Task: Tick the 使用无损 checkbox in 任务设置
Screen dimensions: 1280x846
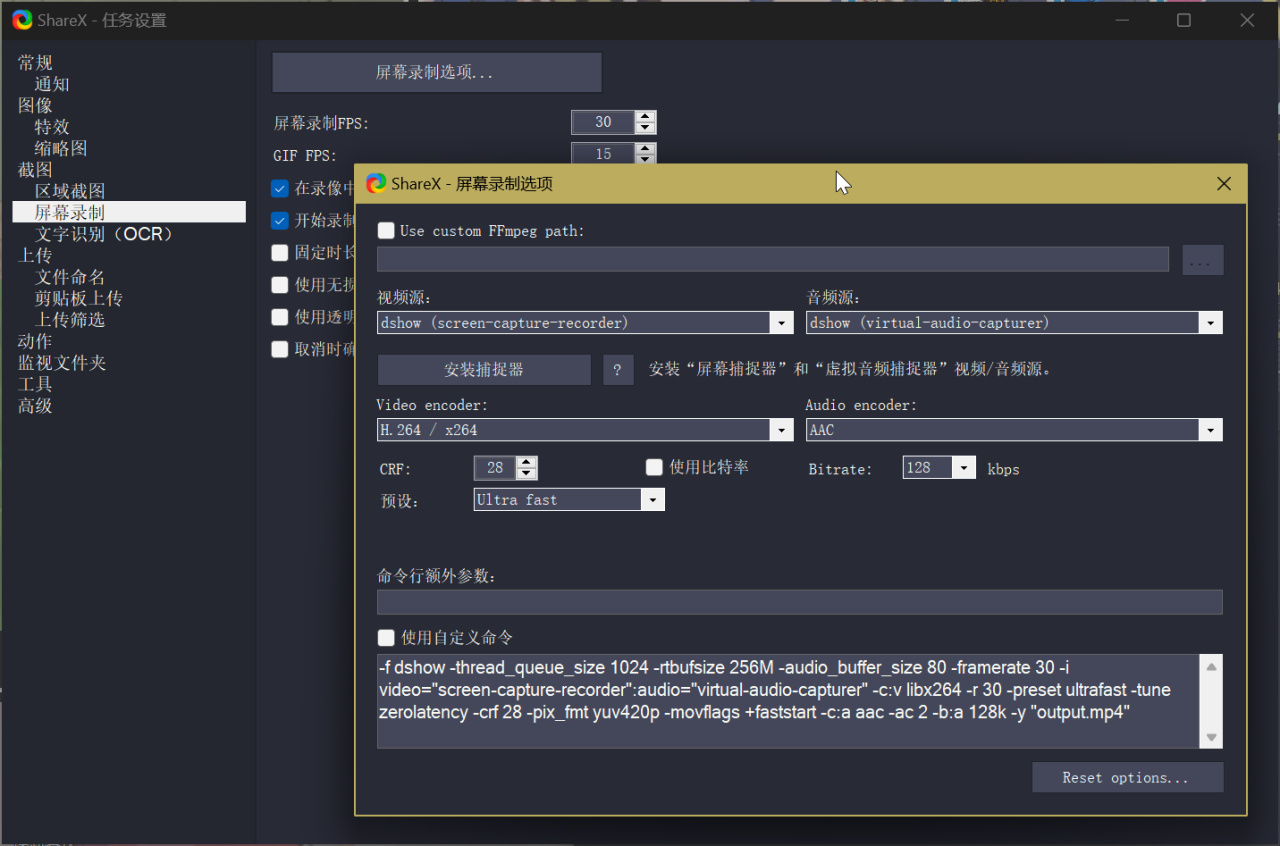Action: (x=280, y=285)
